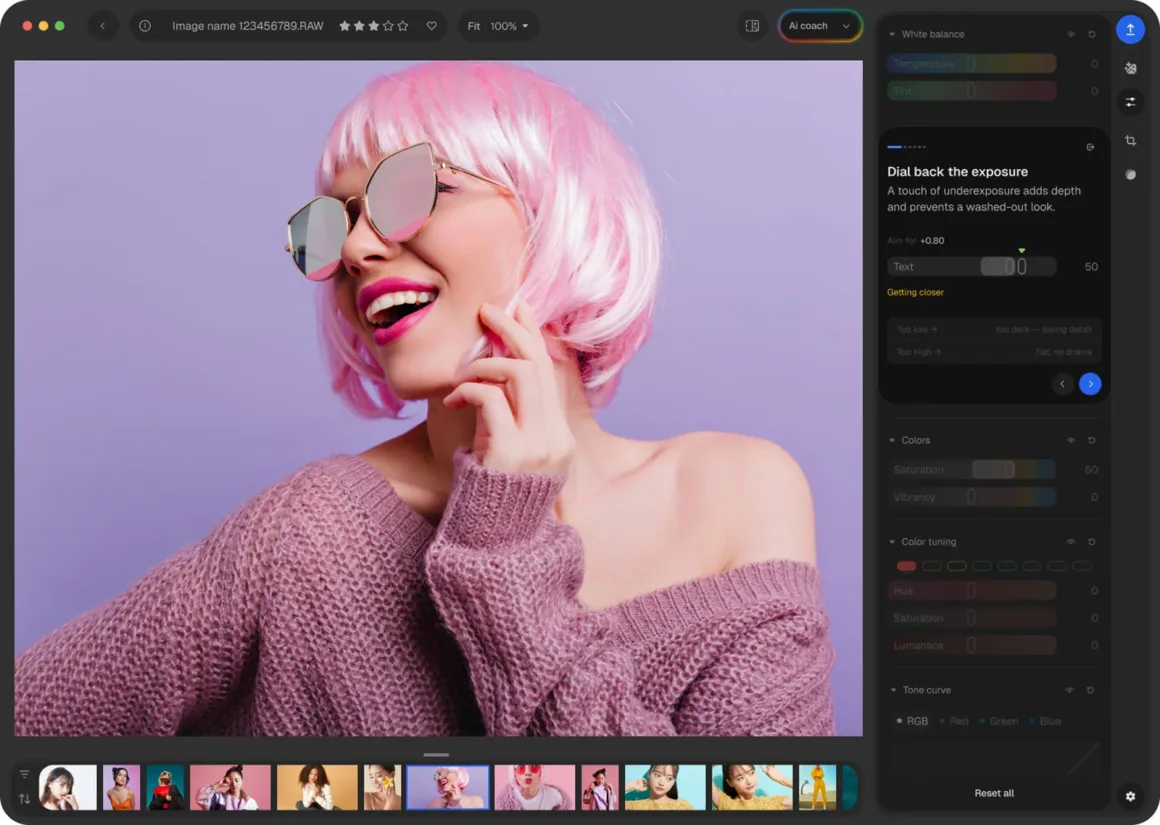Click the Lumanace slider
The width and height of the screenshot is (1160, 825).
971,645
